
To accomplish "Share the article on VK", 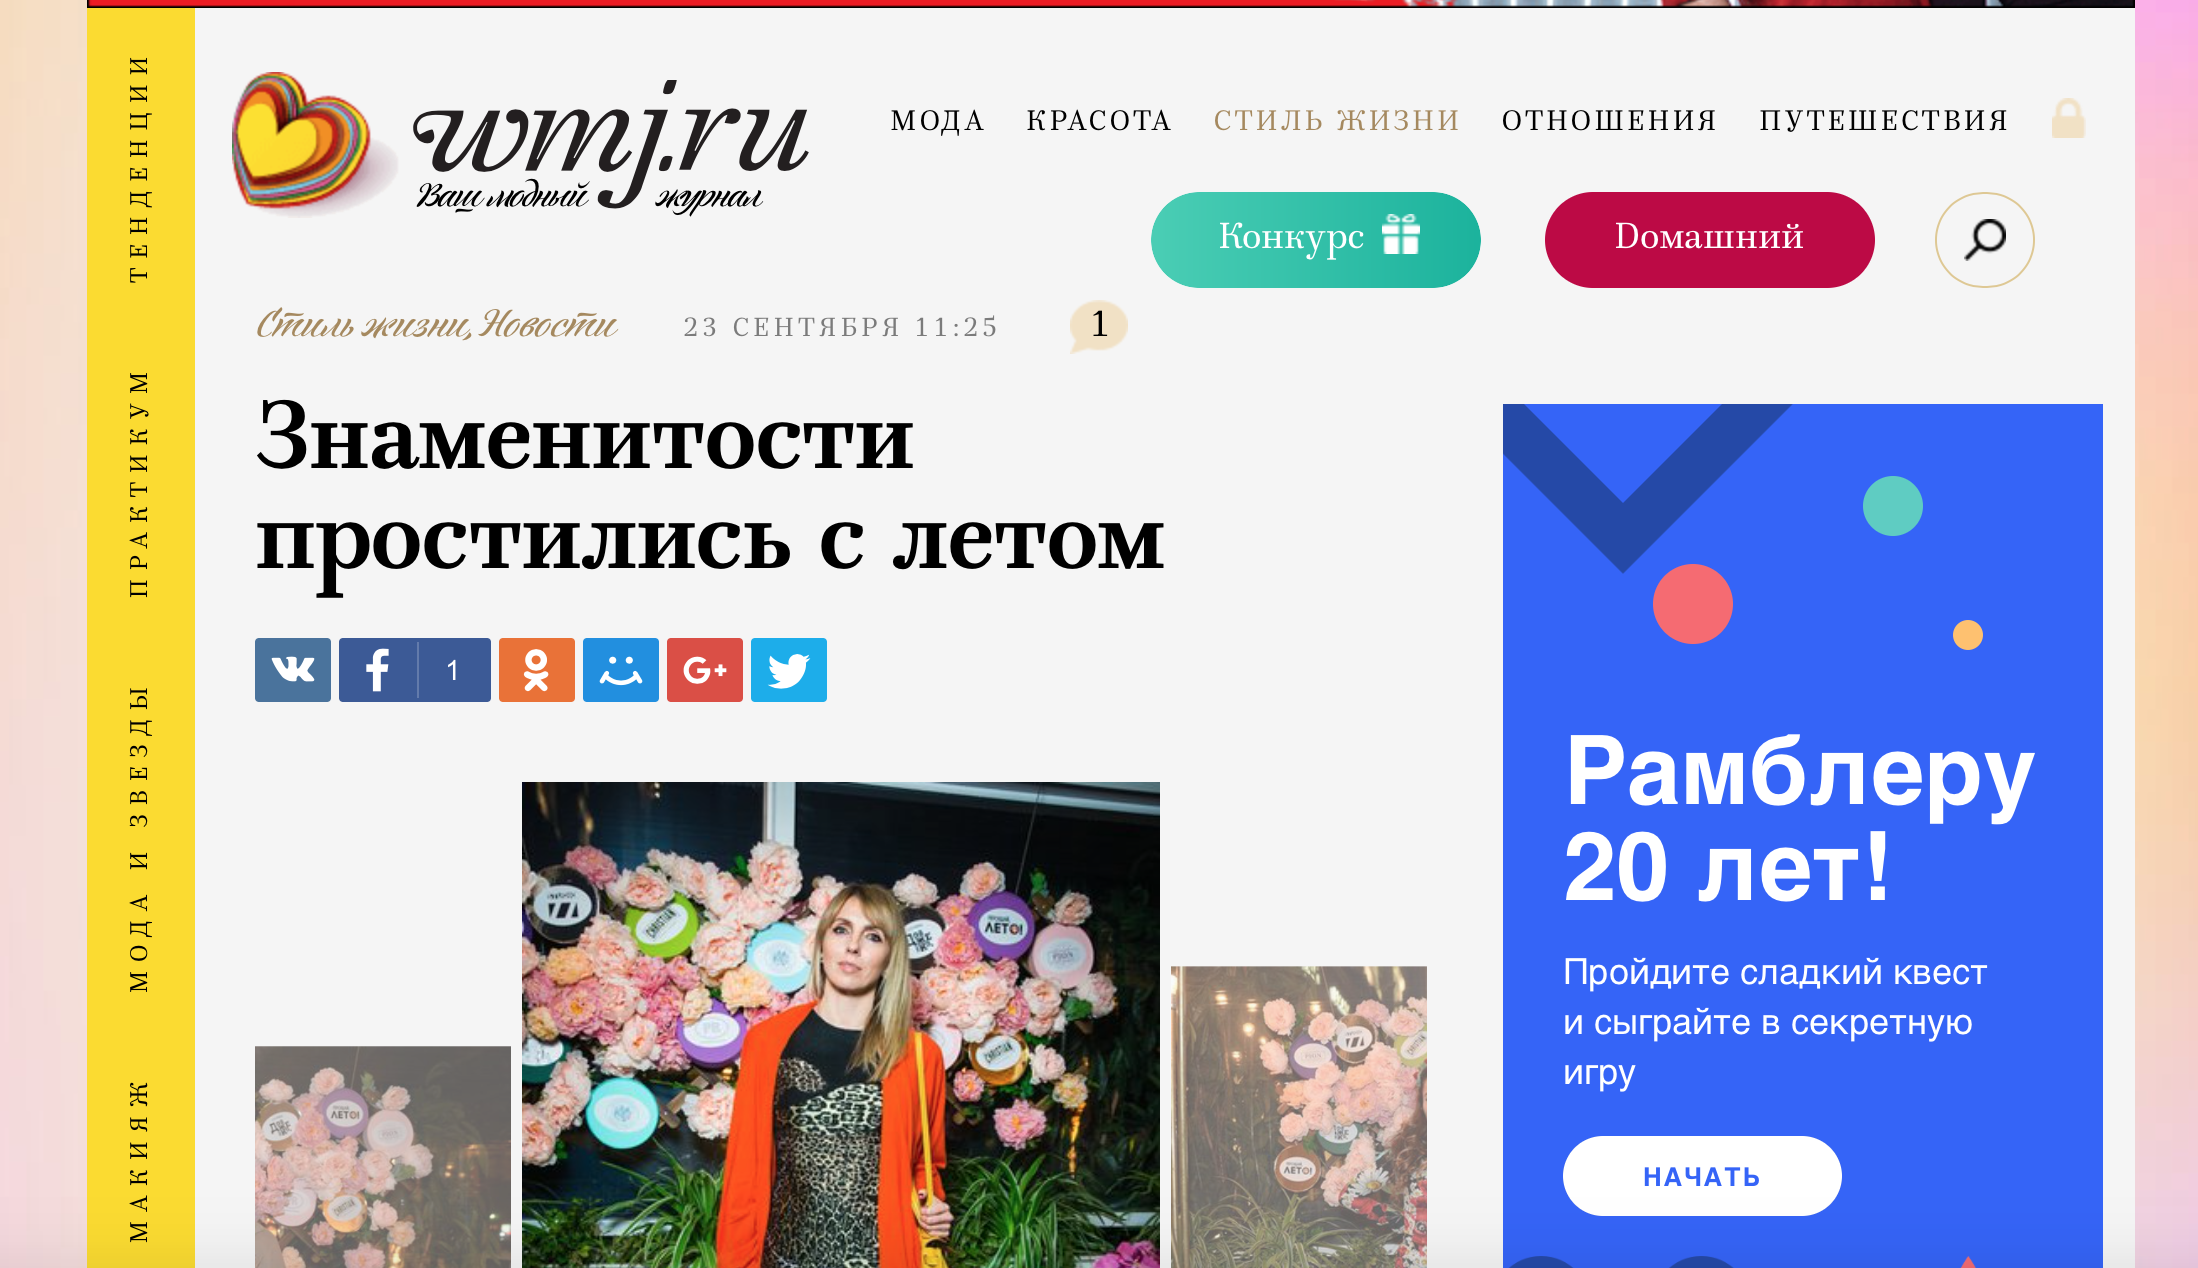I will (x=293, y=670).
